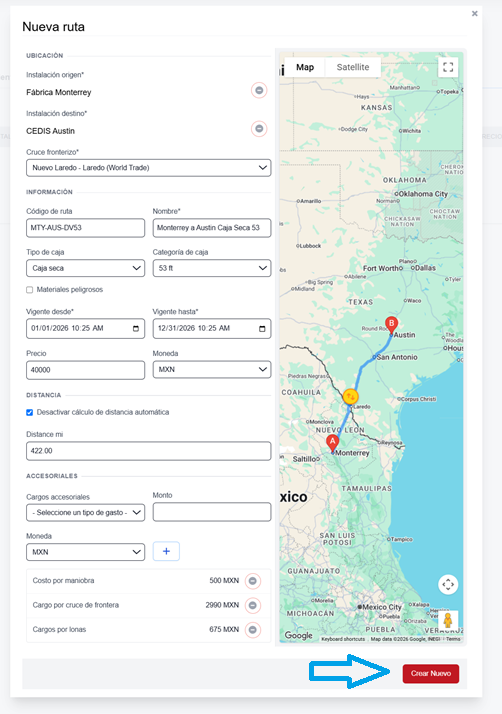The height and width of the screenshot is (714, 502).
Task: Open map camera controls
Action: tap(448, 584)
